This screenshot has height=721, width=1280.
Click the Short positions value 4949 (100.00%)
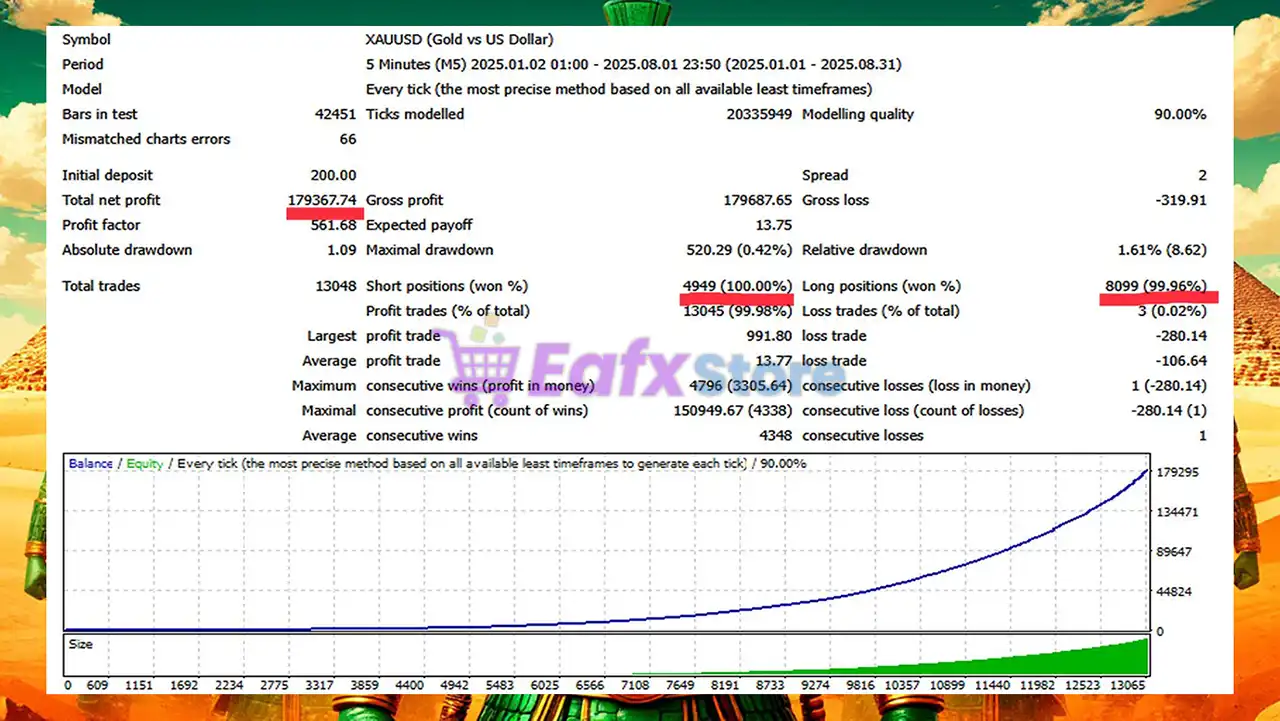pyautogui.click(x=737, y=286)
